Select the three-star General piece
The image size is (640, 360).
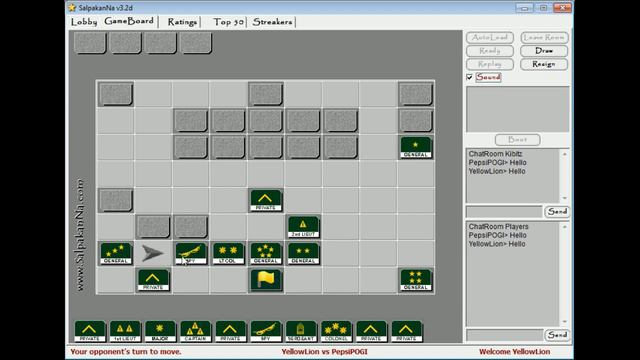[x=116, y=253]
